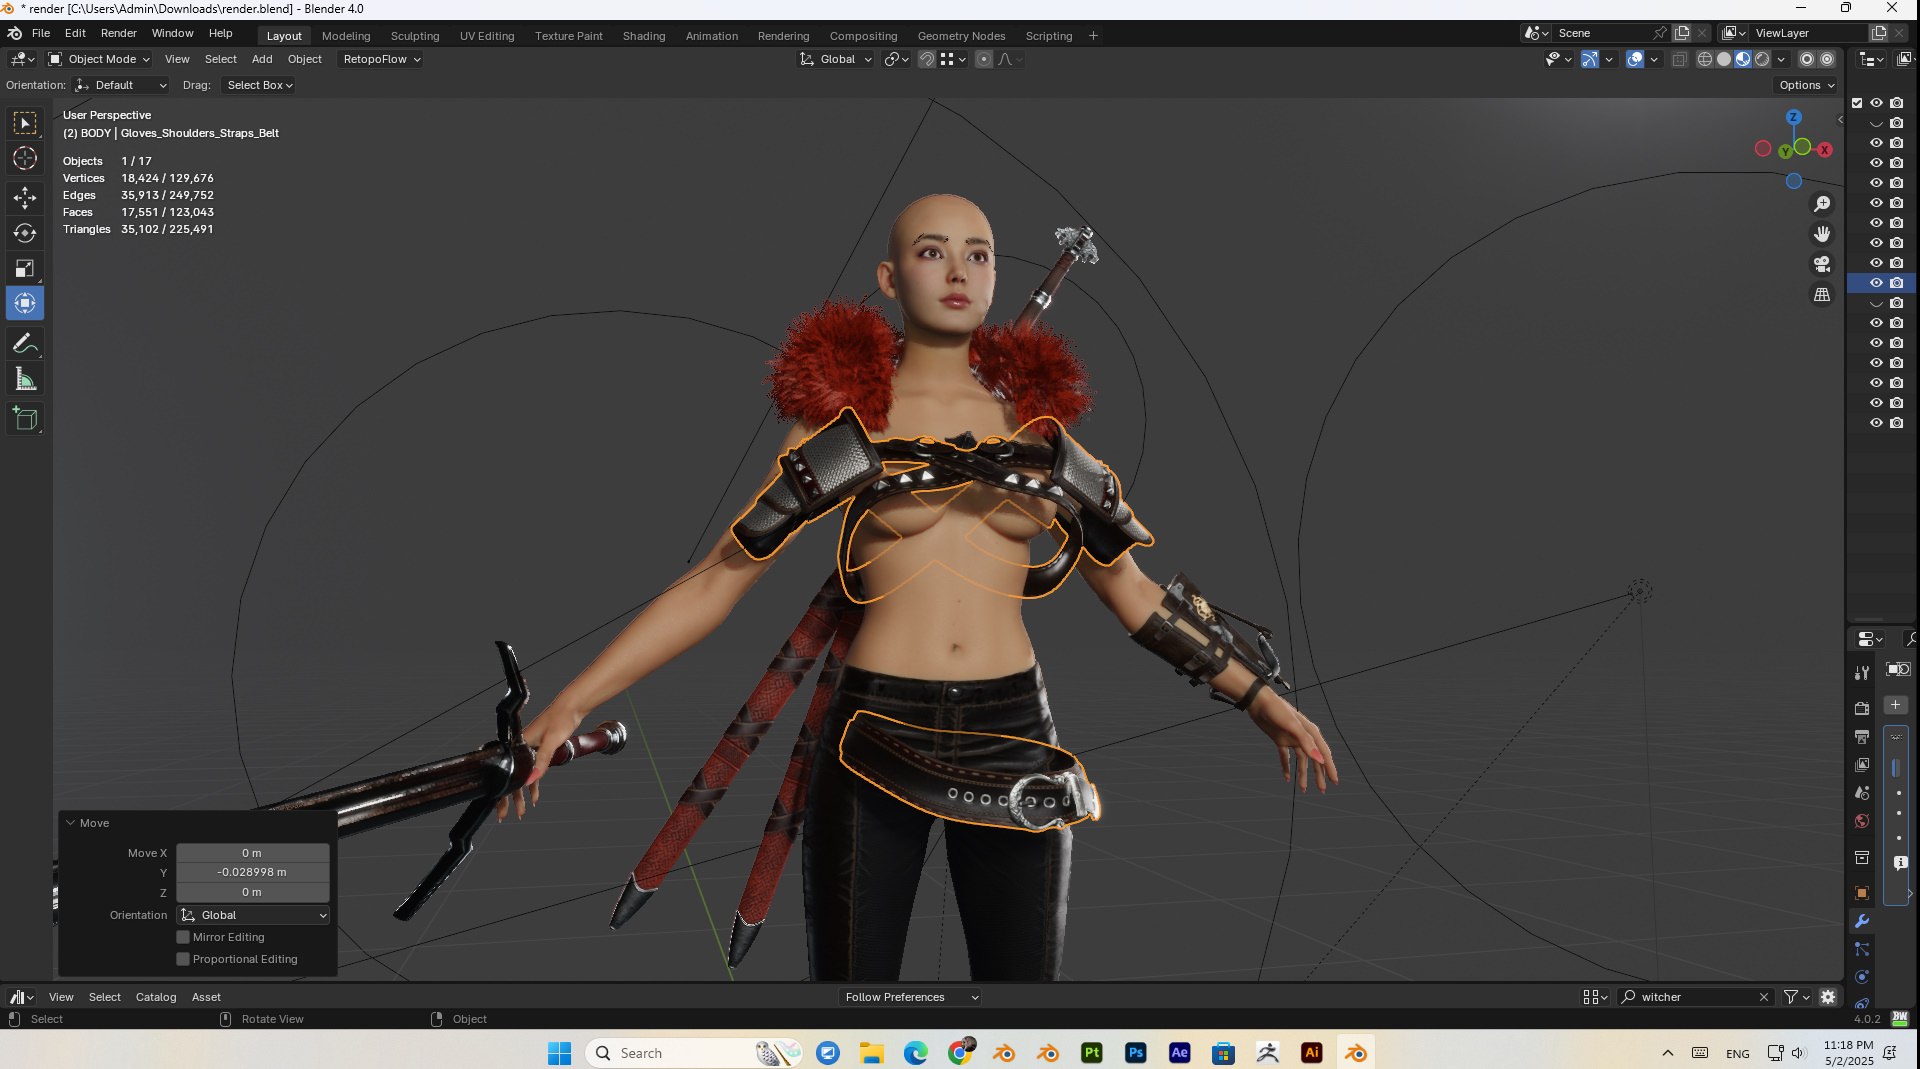Select the Select Box tool in toolbar
Image resolution: width=1920 pixels, height=1069 pixels.
[25, 123]
